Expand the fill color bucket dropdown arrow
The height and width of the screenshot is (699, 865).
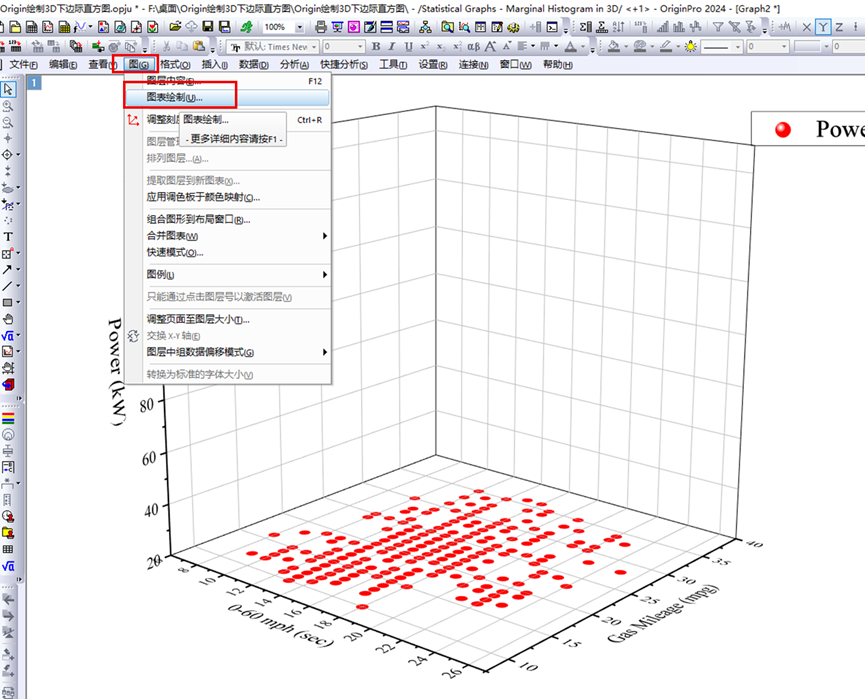(x=626, y=46)
